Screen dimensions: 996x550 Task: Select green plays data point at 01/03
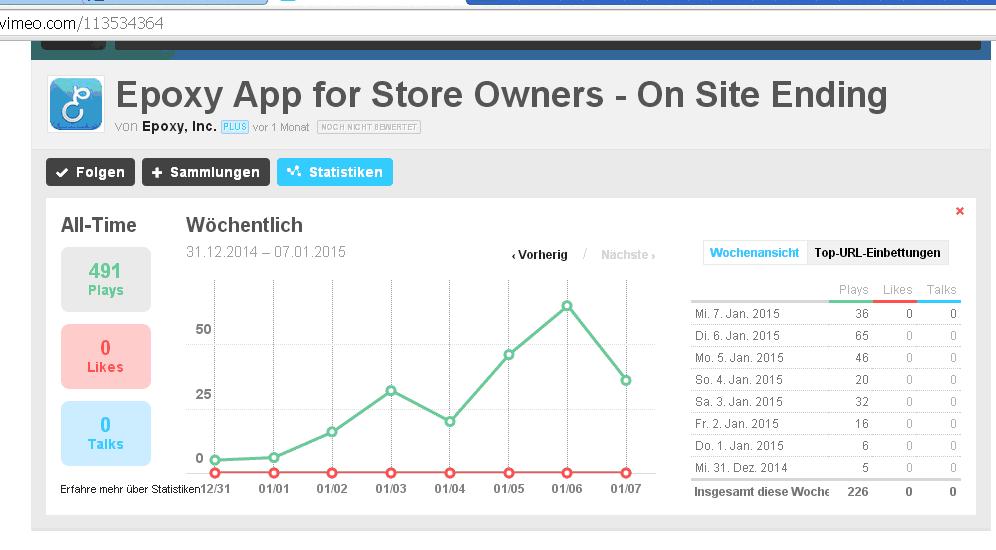coord(391,391)
